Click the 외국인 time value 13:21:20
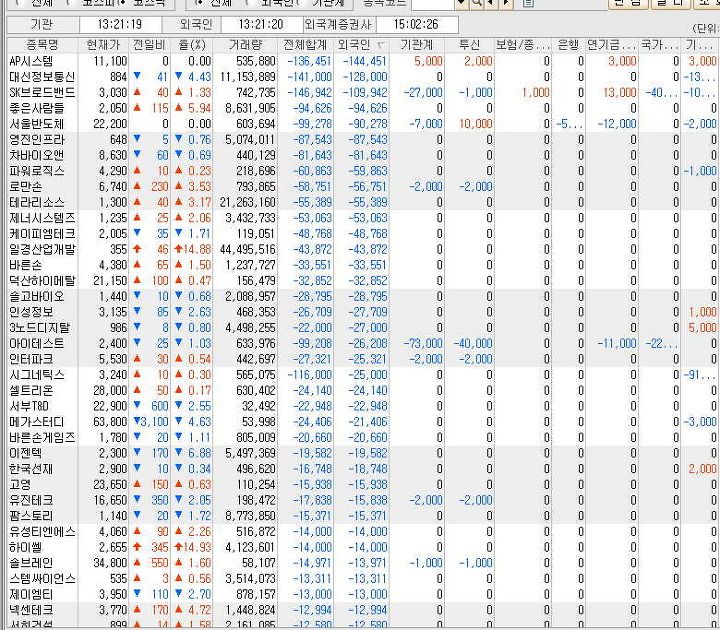The width and height of the screenshot is (720, 630). point(261,24)
